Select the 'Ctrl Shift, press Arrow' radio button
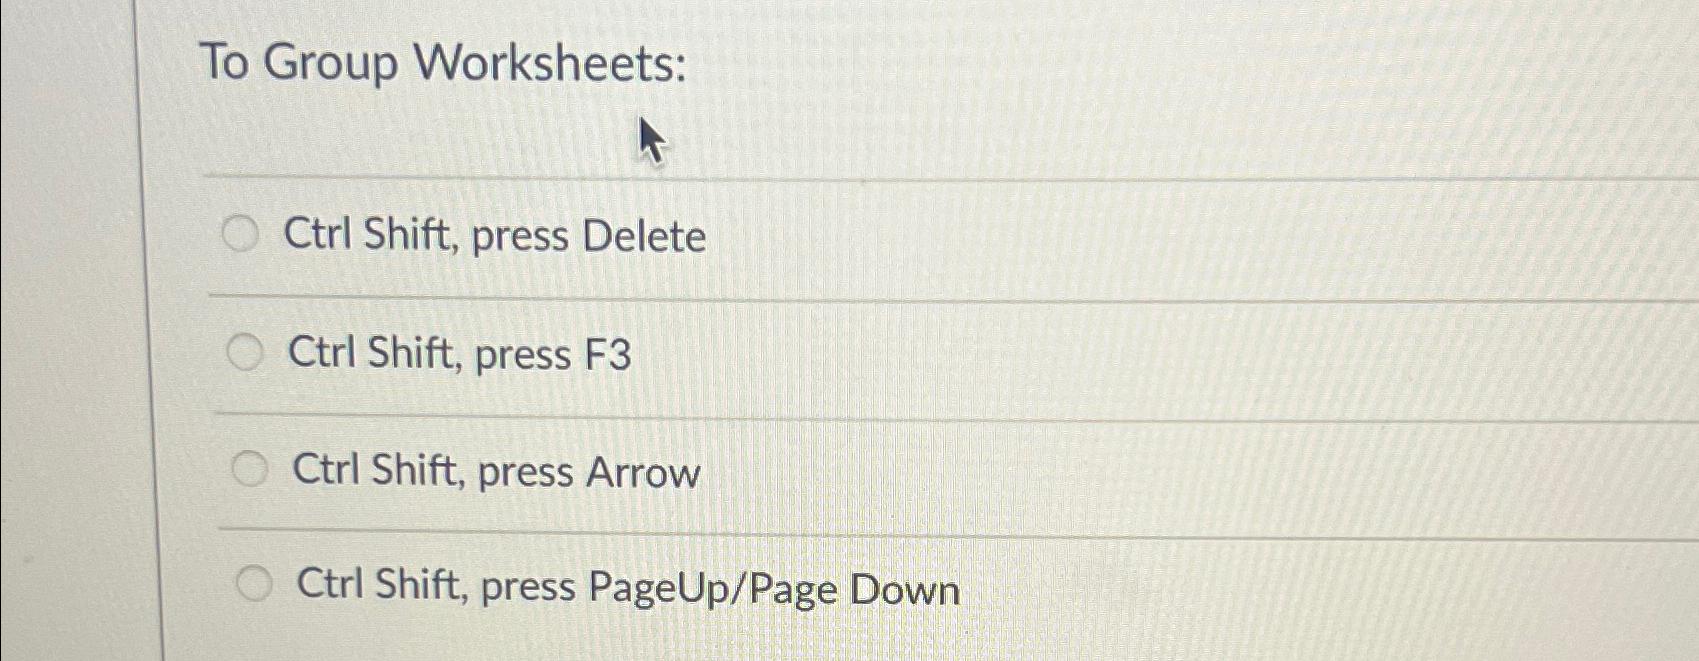 coord(250,468)
